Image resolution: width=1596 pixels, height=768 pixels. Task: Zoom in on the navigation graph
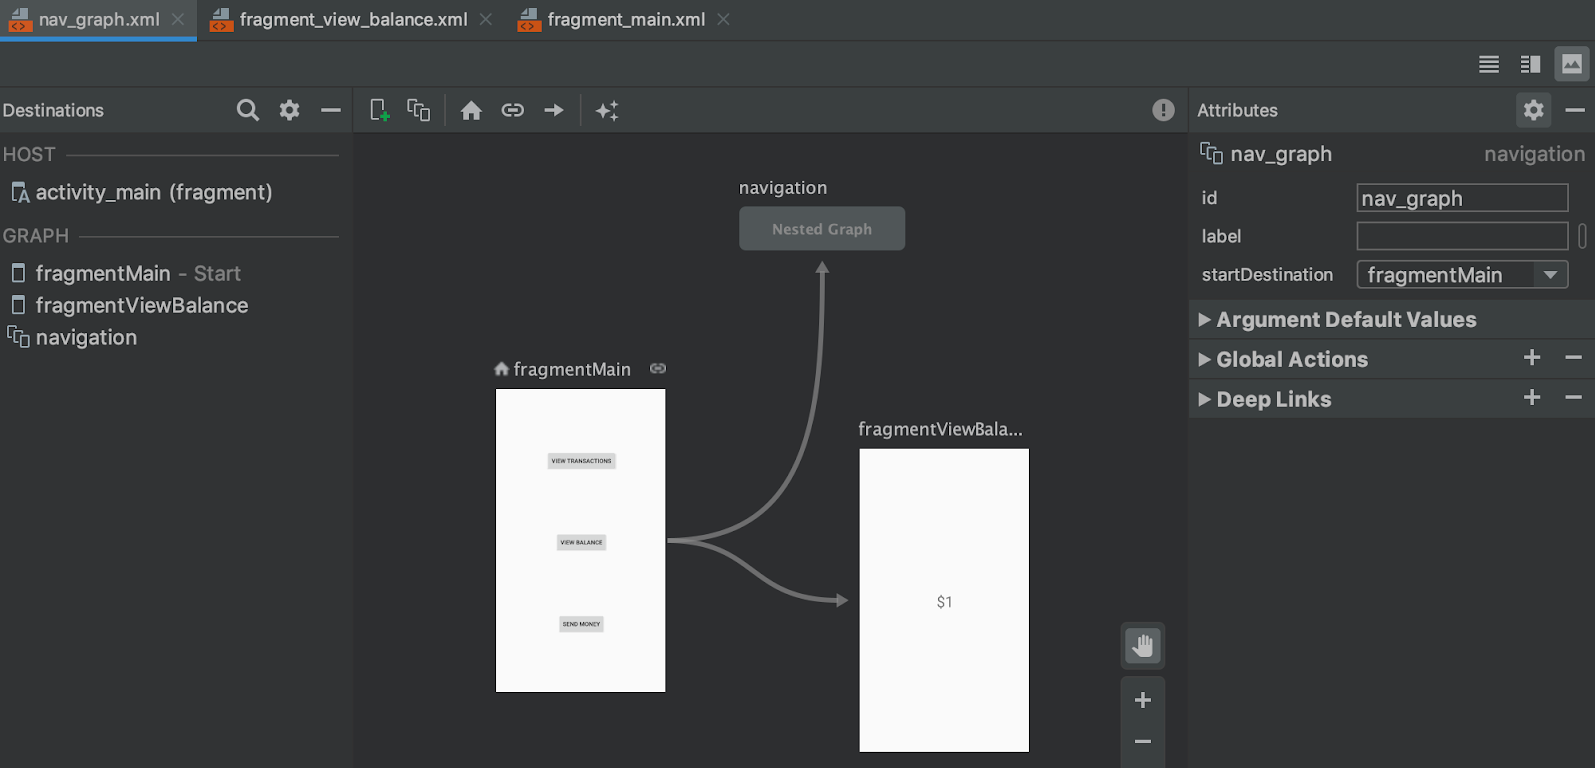(x=1142, y=700)
